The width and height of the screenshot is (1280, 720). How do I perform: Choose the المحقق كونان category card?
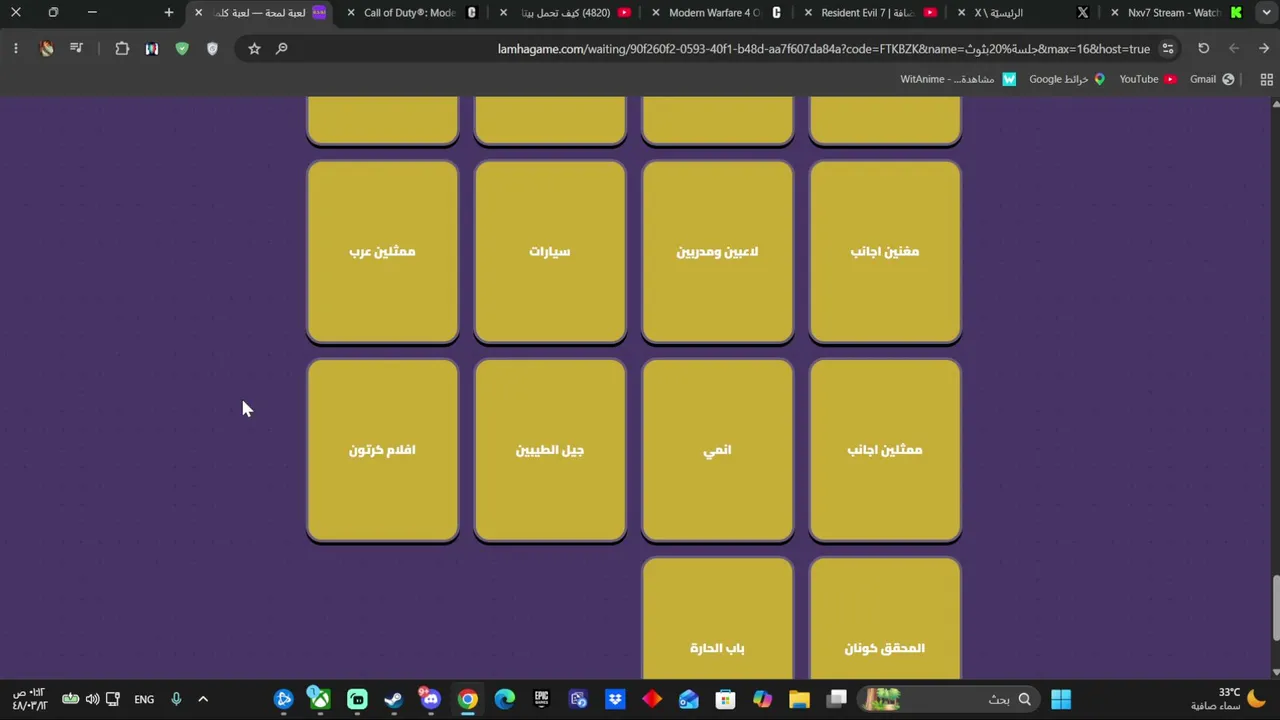click(885, 620)
